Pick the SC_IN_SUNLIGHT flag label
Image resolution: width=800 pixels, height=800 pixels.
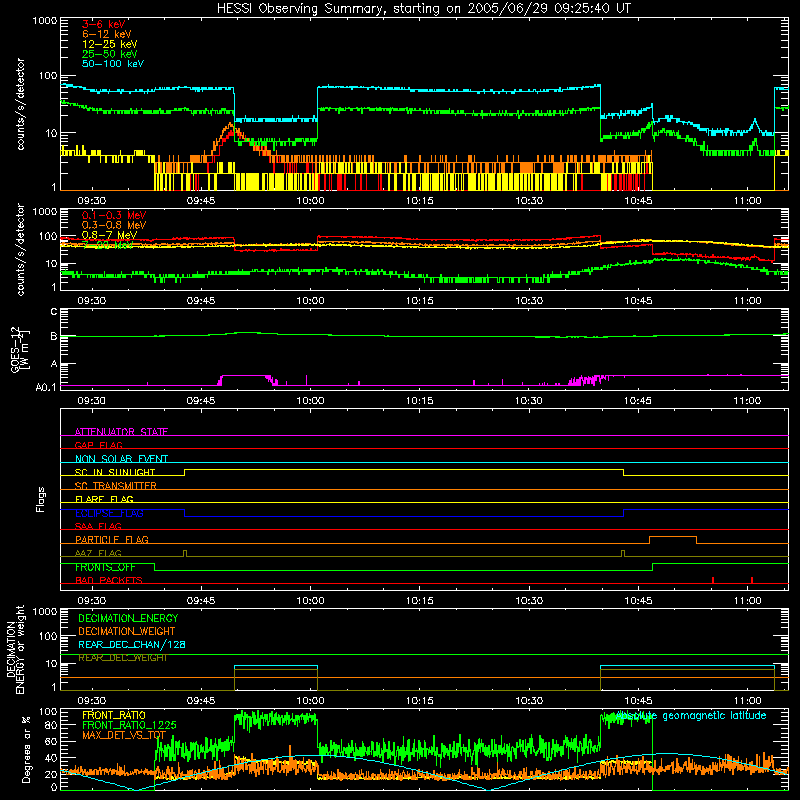(115, 472)
